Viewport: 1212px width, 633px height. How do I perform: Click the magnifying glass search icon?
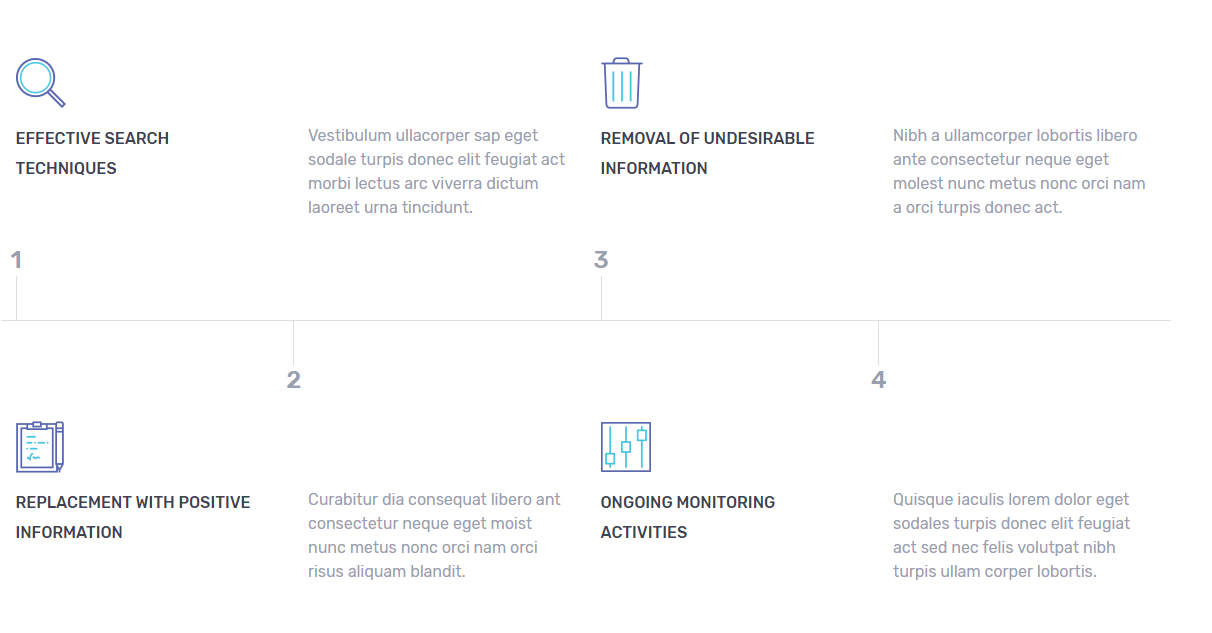click(40, 82)
